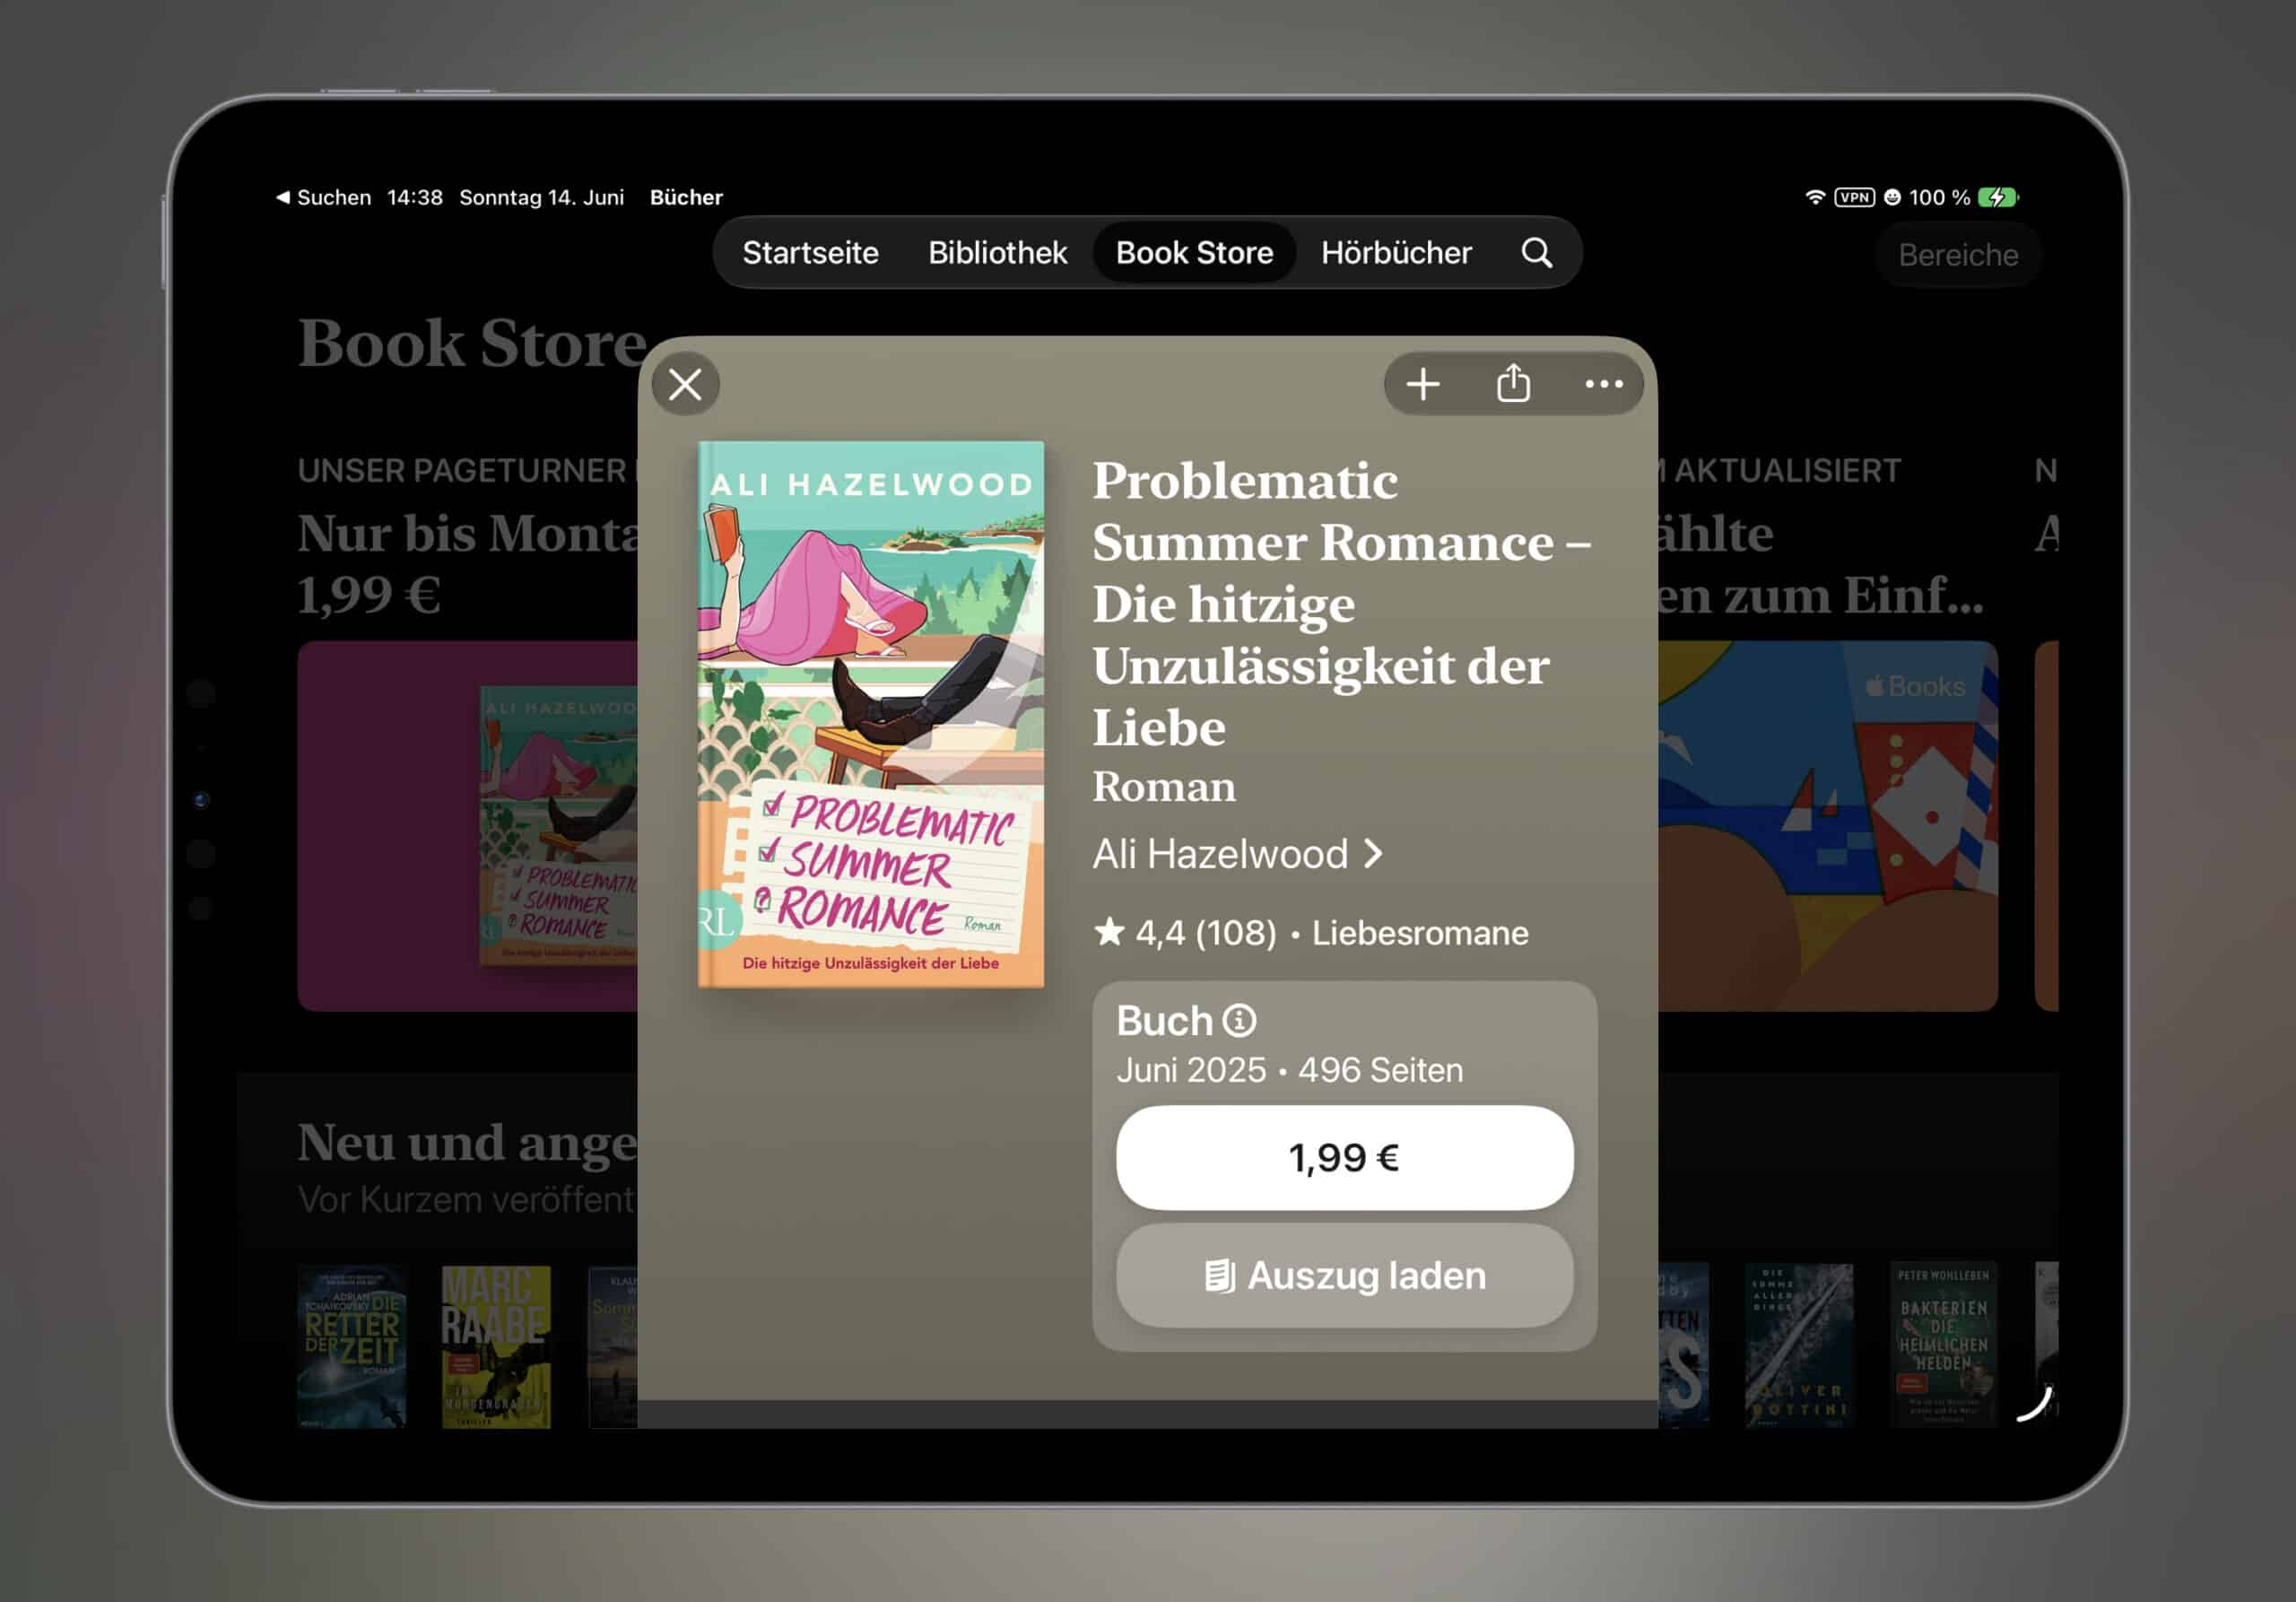This screenshot has height=1602, width=2296.
Task: Open the Bakterien Die heimlichen Helden cover
Action: [1943, 1345]
